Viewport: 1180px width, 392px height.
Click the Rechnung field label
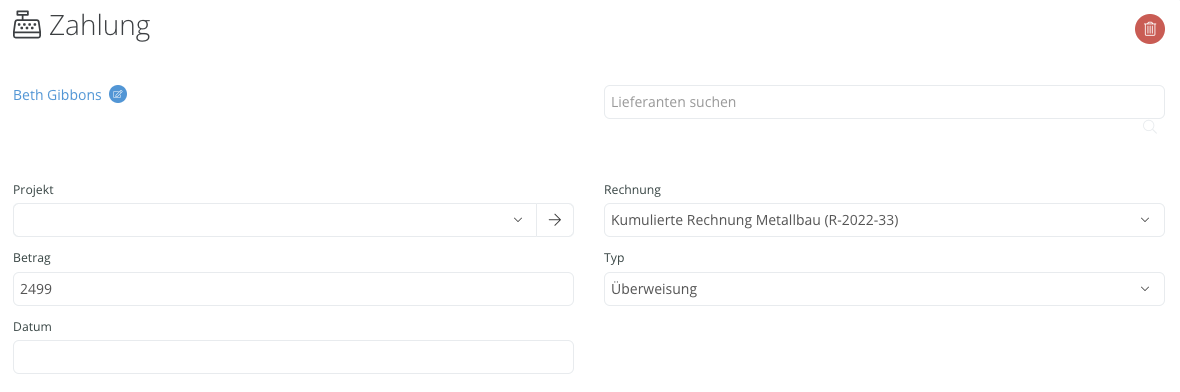pos(632,190)
